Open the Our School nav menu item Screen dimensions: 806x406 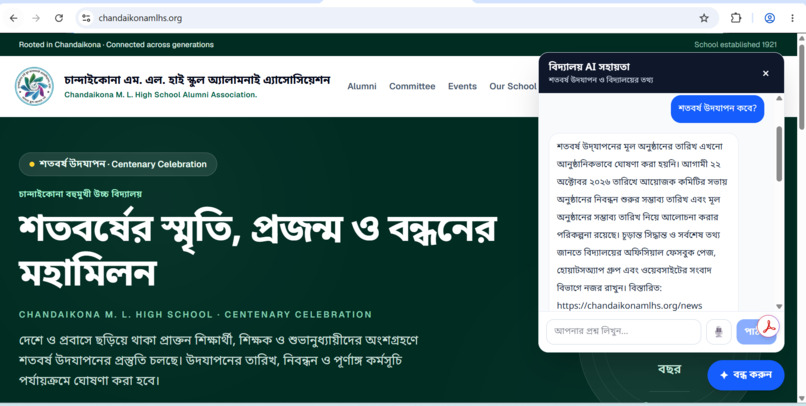coord(512,86)
